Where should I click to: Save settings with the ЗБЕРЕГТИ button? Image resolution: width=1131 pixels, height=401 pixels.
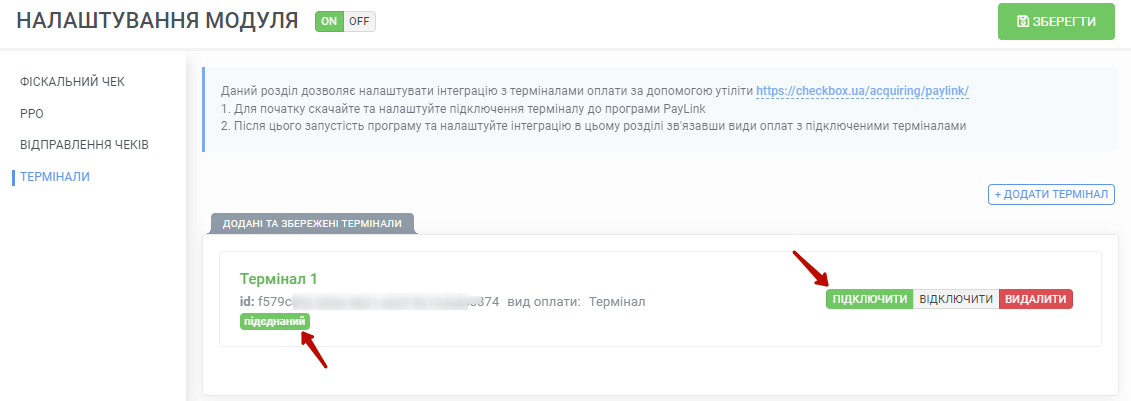click(1056, 22)
